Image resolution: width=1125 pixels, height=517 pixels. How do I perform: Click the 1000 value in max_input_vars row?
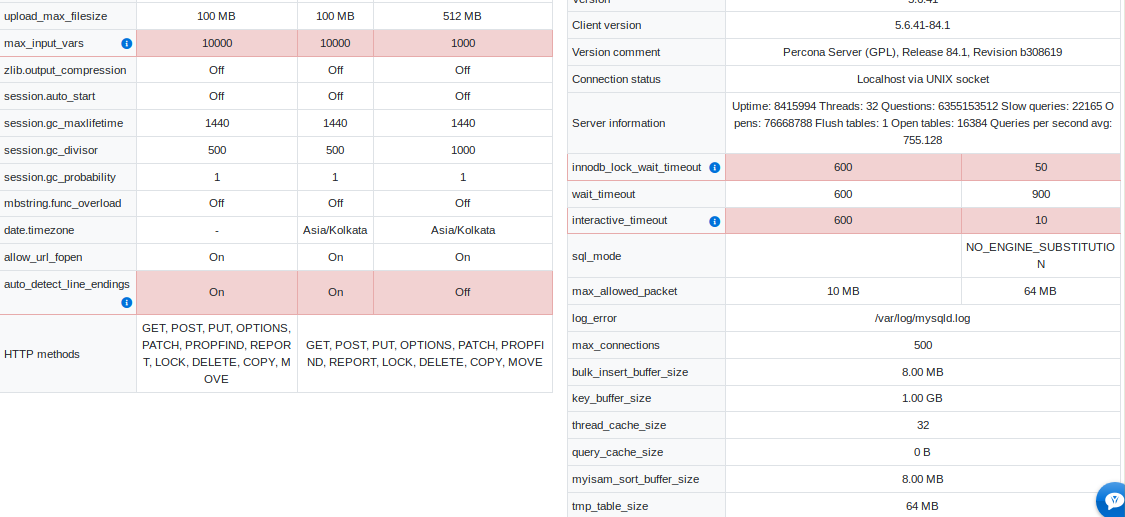pos(463,43)
